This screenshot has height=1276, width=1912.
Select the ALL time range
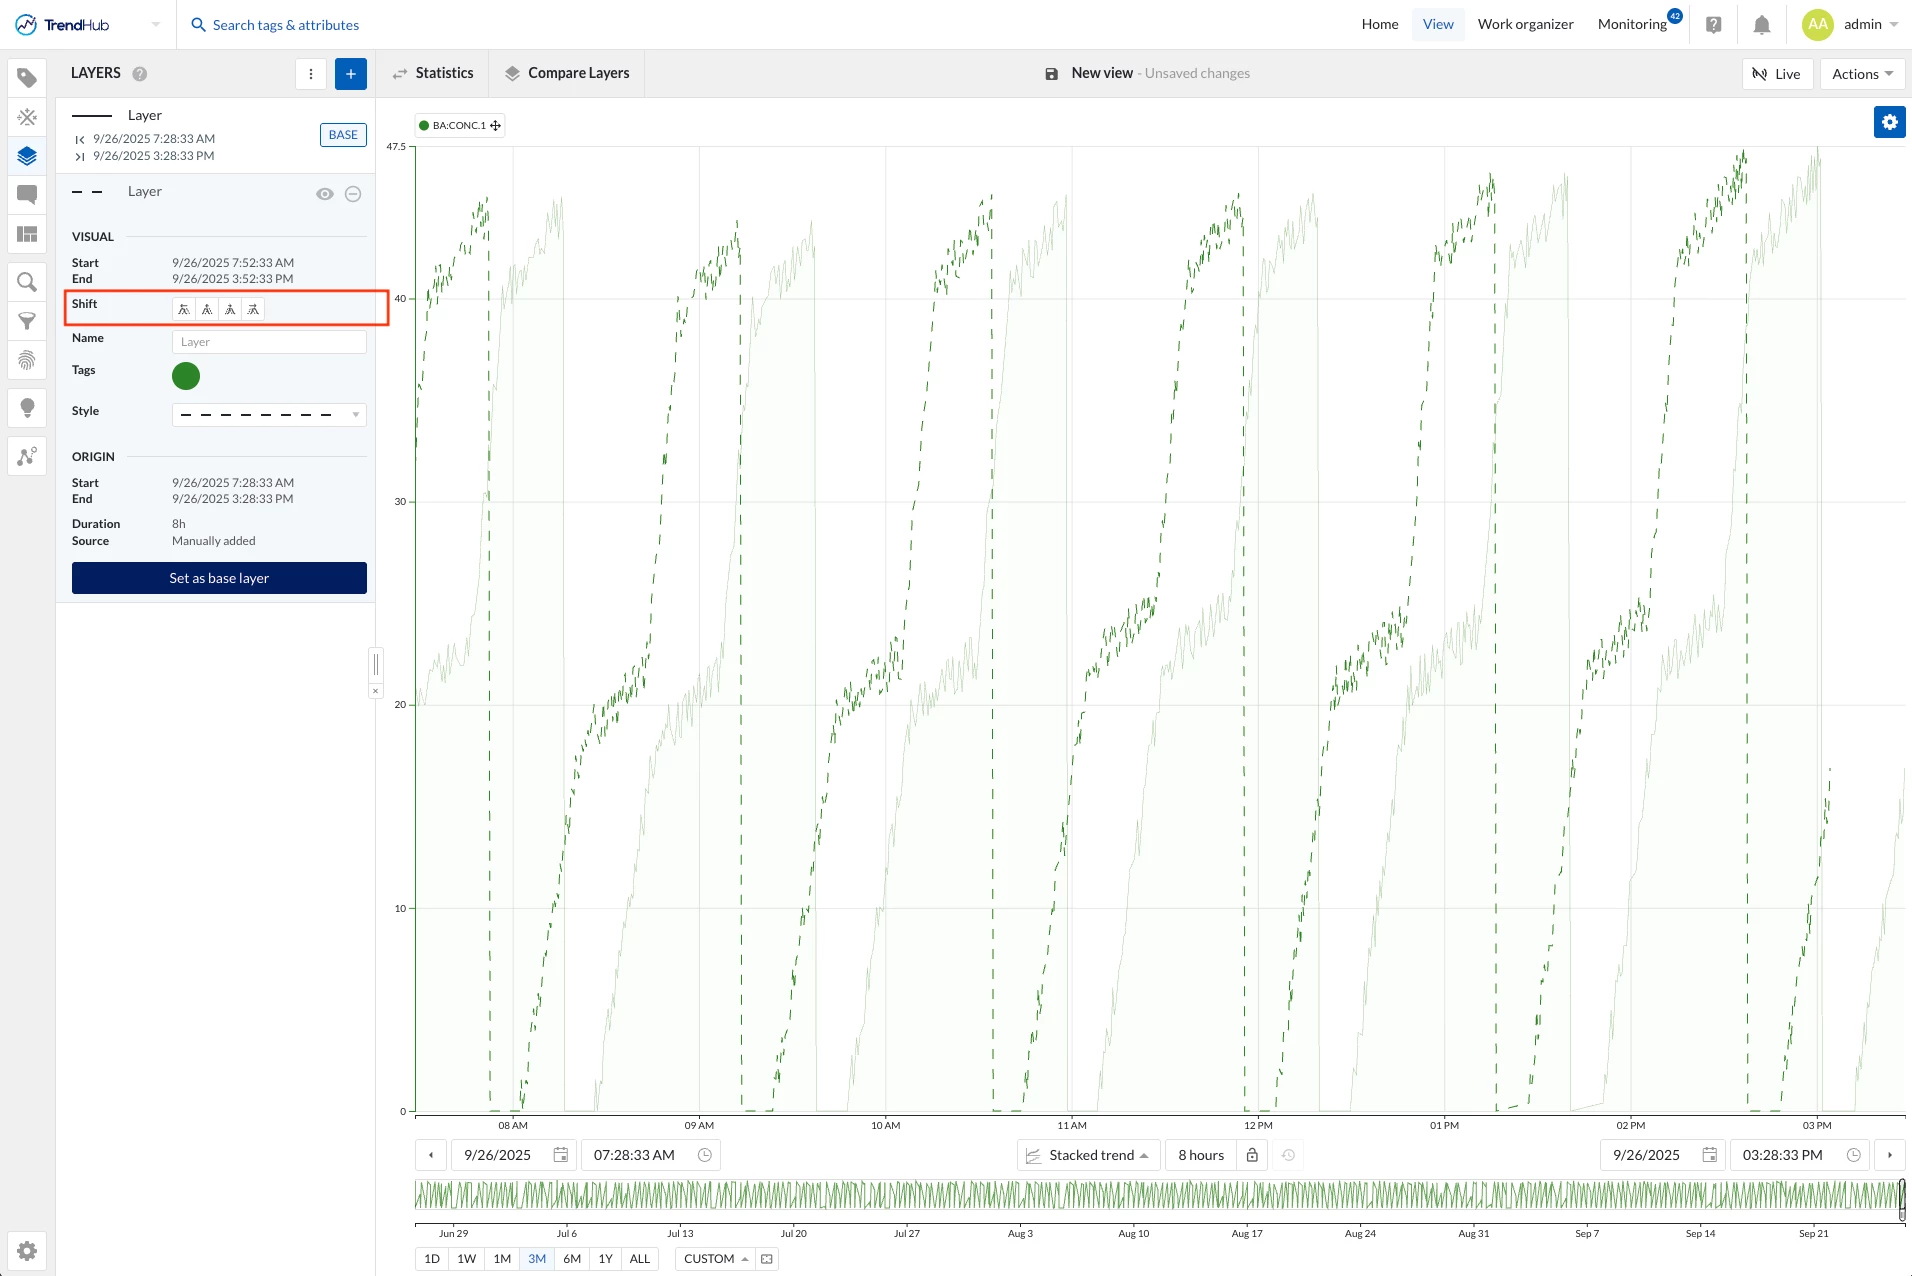click(640, 1259)
